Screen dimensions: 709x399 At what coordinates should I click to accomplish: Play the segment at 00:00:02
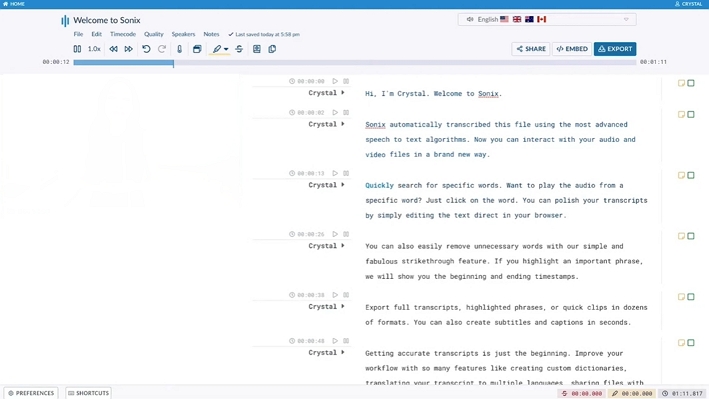335,112
